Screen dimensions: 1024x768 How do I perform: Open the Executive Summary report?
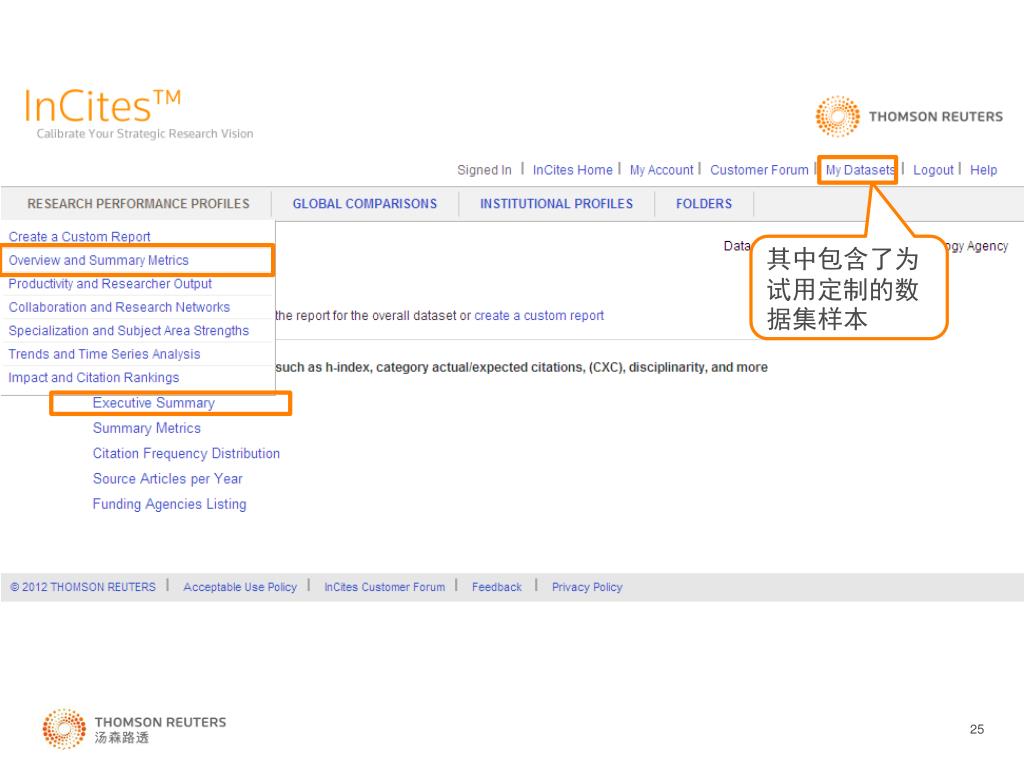click(153, 403)
